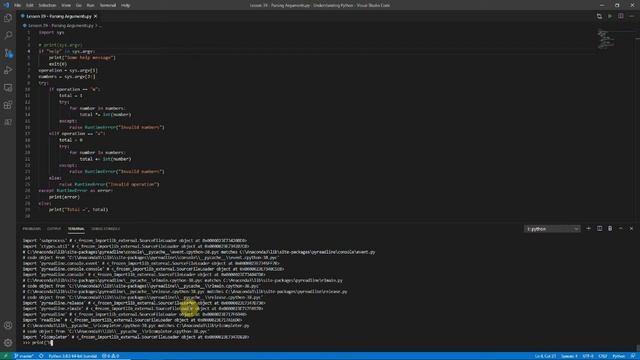Select the Terminal panel tab
640x360 pixels.
coord(76,229)
